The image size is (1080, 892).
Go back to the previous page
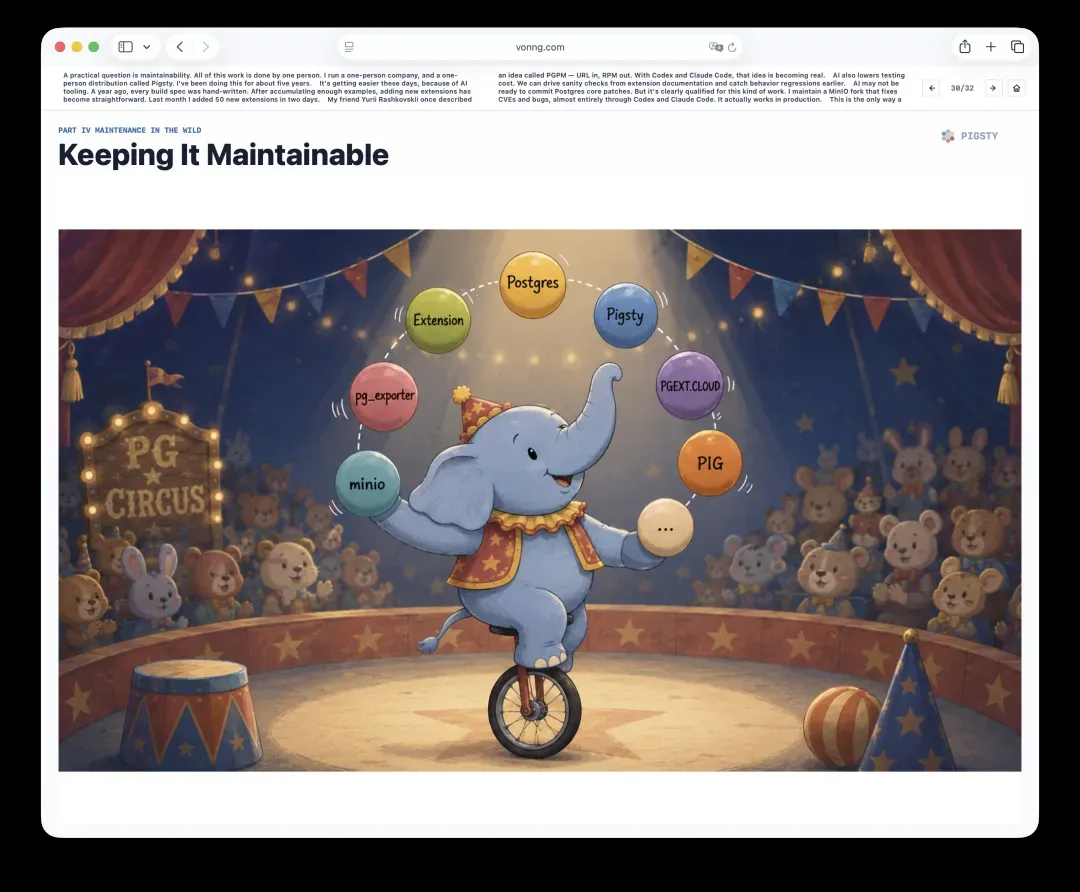click(180, 47)
